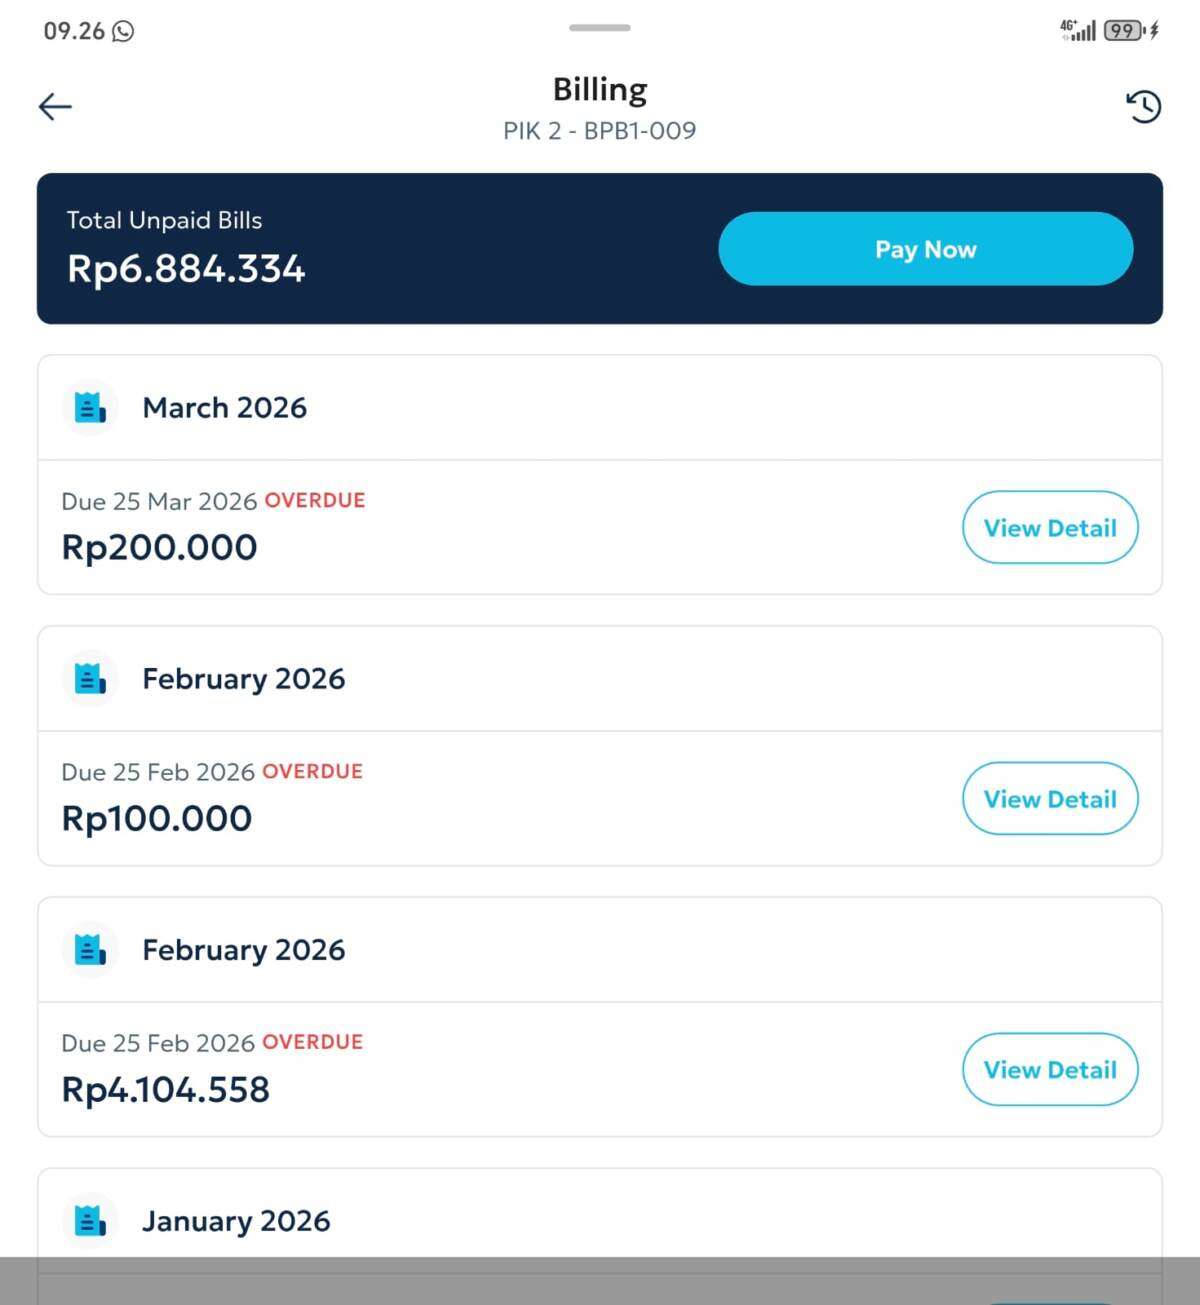Select the March 2026 bill header
This screenshot has width=1200, height=1305.
tap(225, 408)
